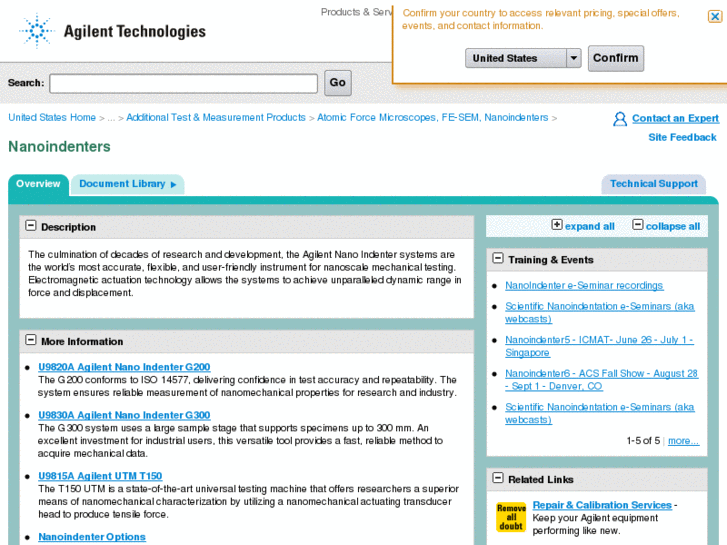Click the breadcrumb ellipsis text
Screen dimensions: 727x545
click(x=111, y=119)
